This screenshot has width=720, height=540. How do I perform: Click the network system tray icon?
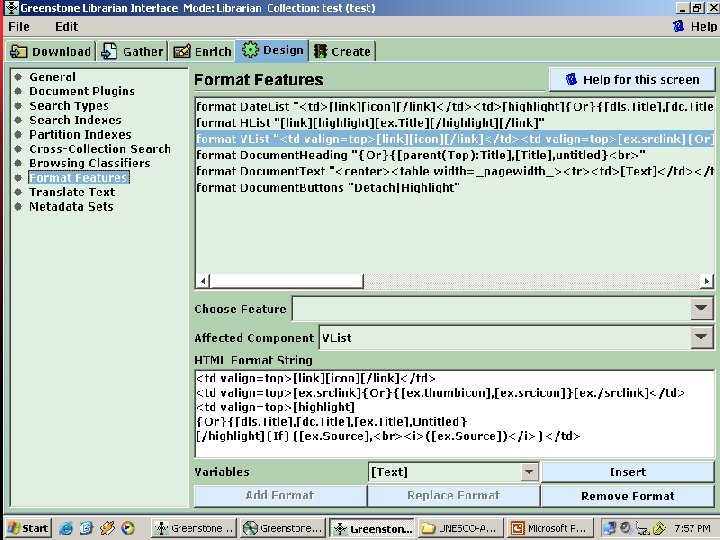609,529
